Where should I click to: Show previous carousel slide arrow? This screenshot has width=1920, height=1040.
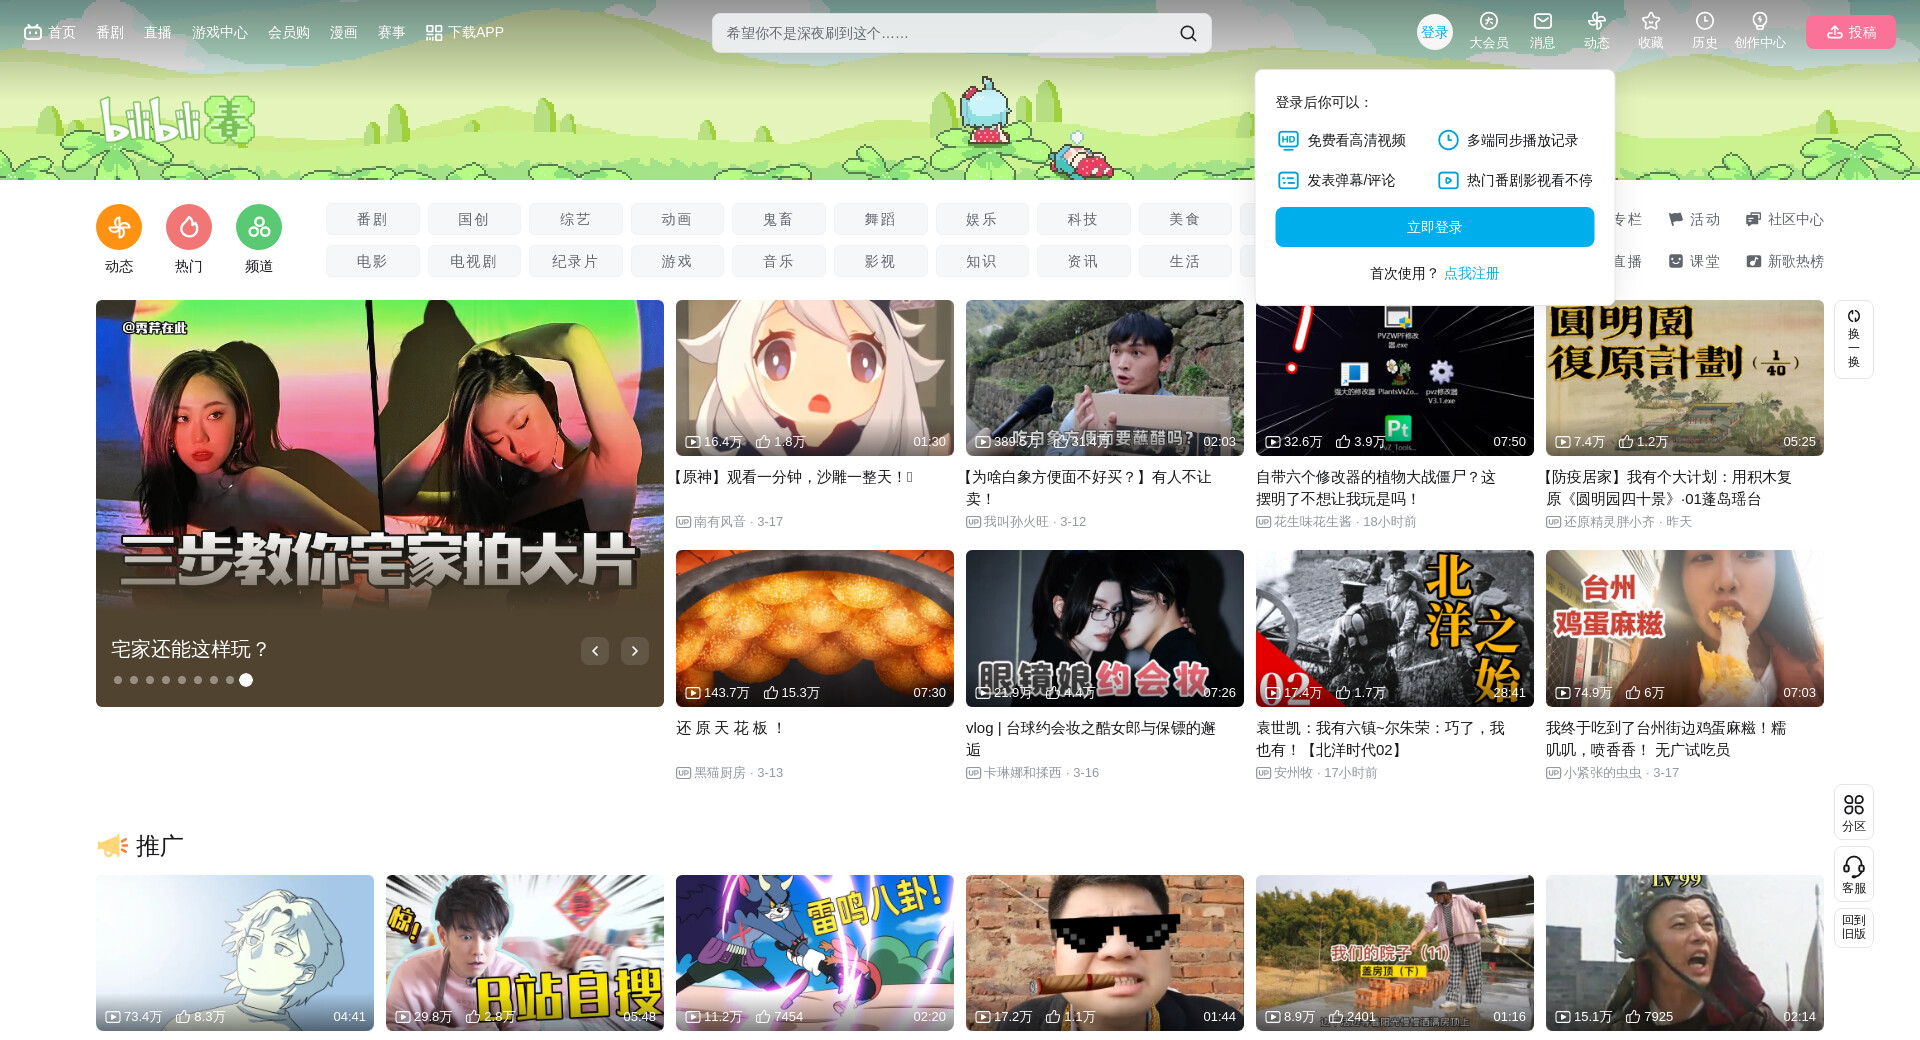[x=595, y=651]
